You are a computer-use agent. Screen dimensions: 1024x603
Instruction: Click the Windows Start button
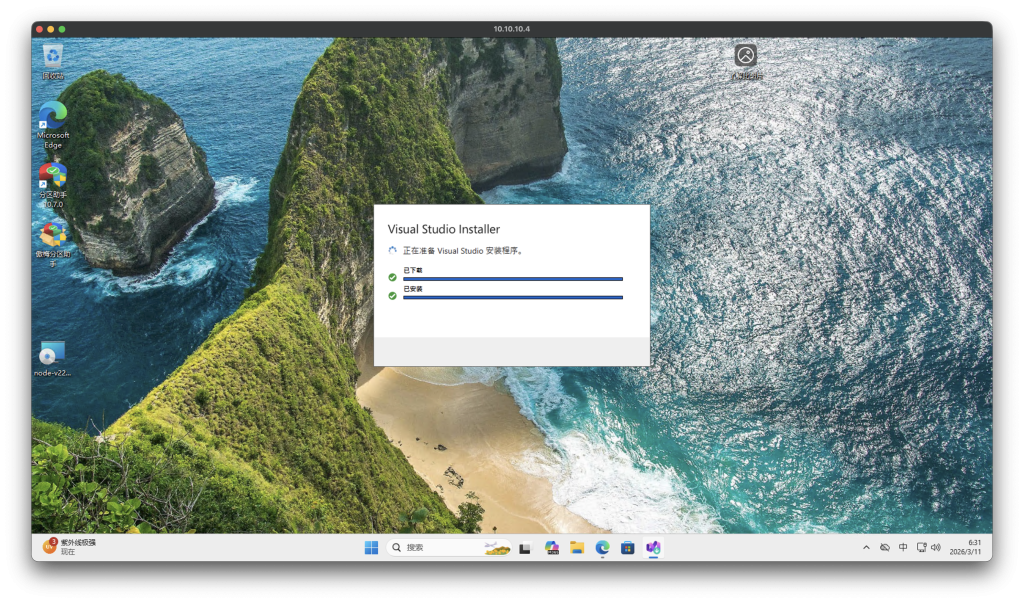(371, 548)
